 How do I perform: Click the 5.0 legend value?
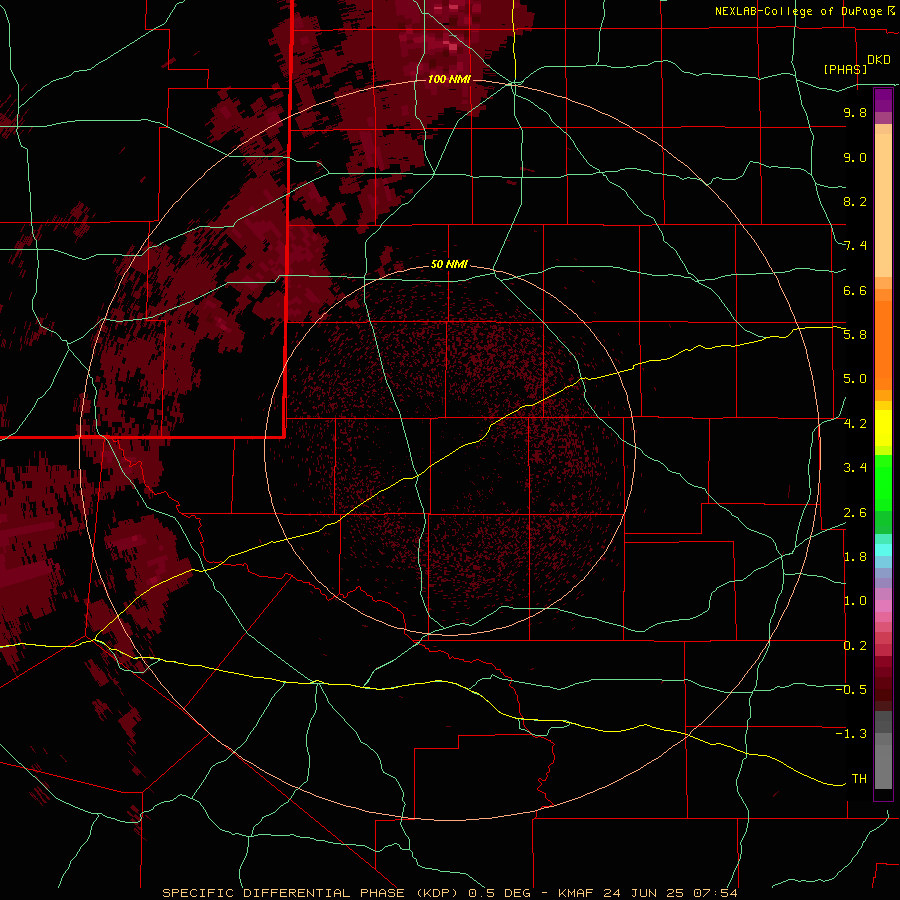(x=855, y=379)
